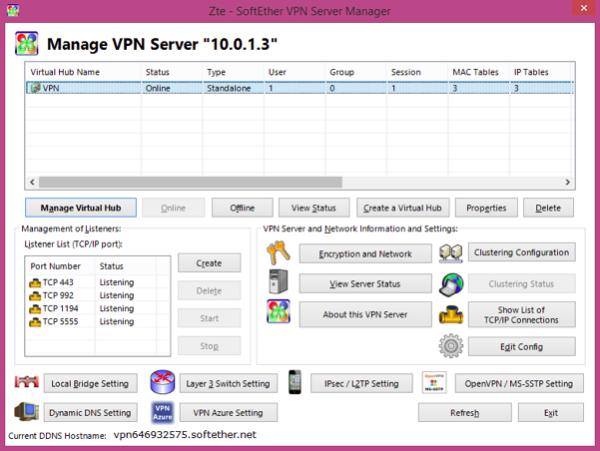This screenshot has width=600, height=451.
Task: Create a new listener port
Action: 209,263
